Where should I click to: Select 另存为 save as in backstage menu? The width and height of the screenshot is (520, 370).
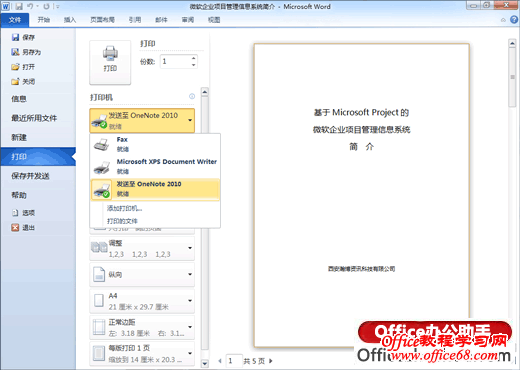click(x=26, y=52)
